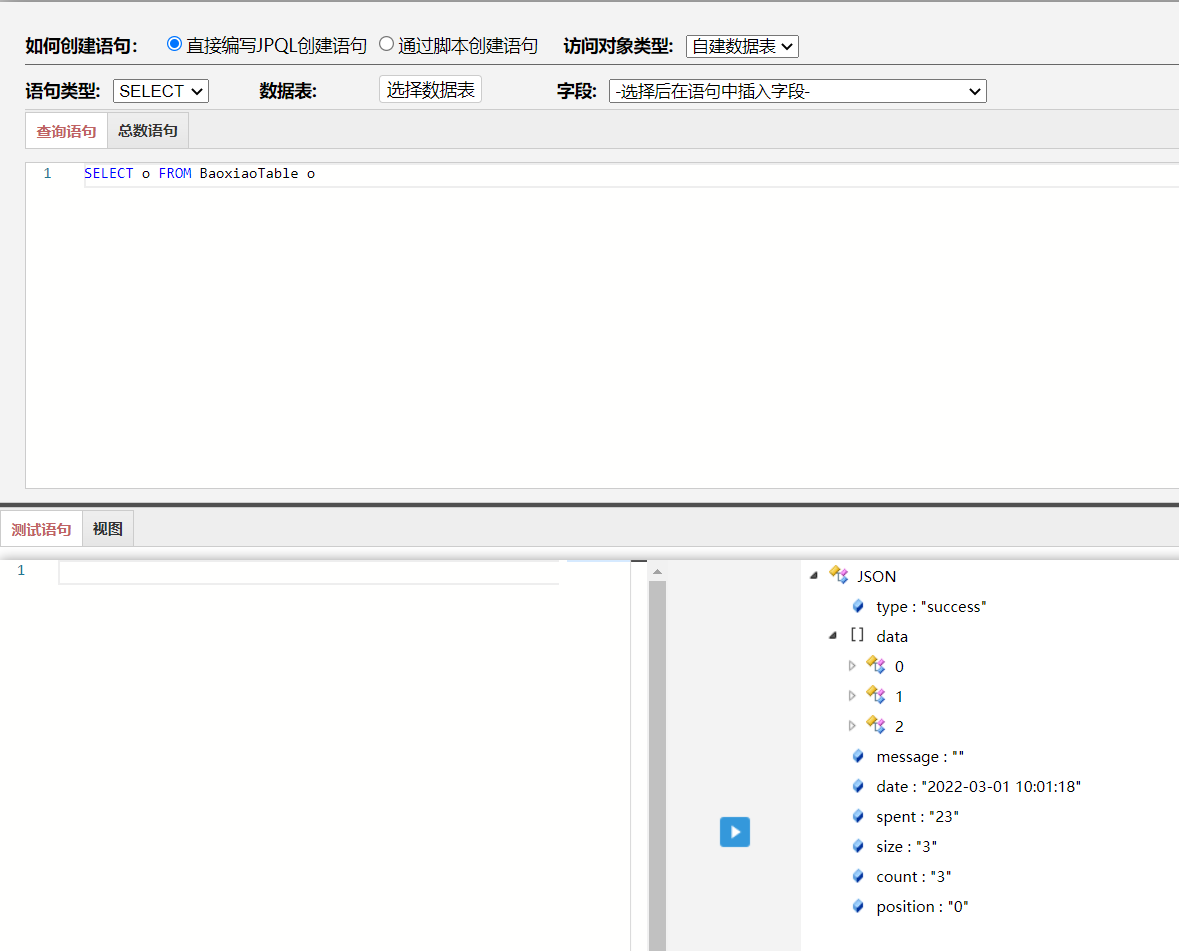Expand data item 0
This screenshot has height=951, width=1179.
coord(852,666)
